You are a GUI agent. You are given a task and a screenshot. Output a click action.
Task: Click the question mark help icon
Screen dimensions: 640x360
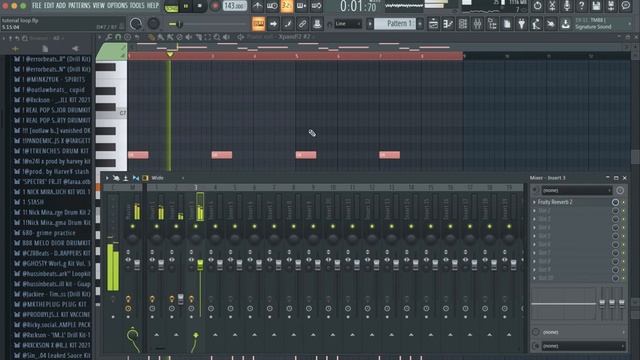[581, 6]
